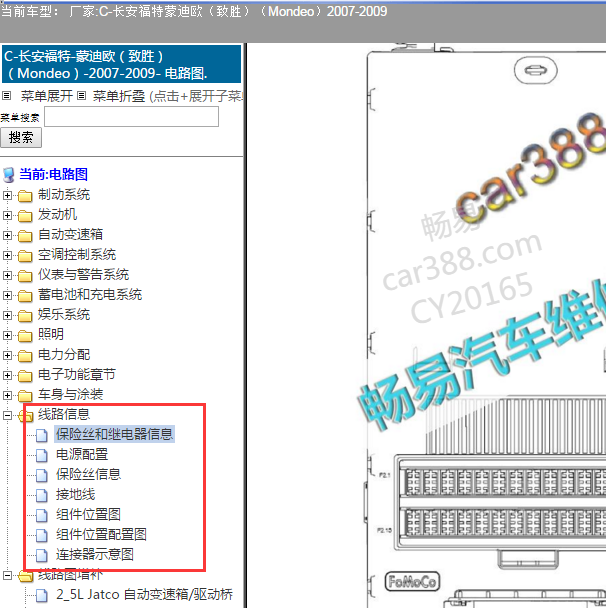Click the 菜单展开 expand-all icon
606x608 pixels.
[7, 95]
